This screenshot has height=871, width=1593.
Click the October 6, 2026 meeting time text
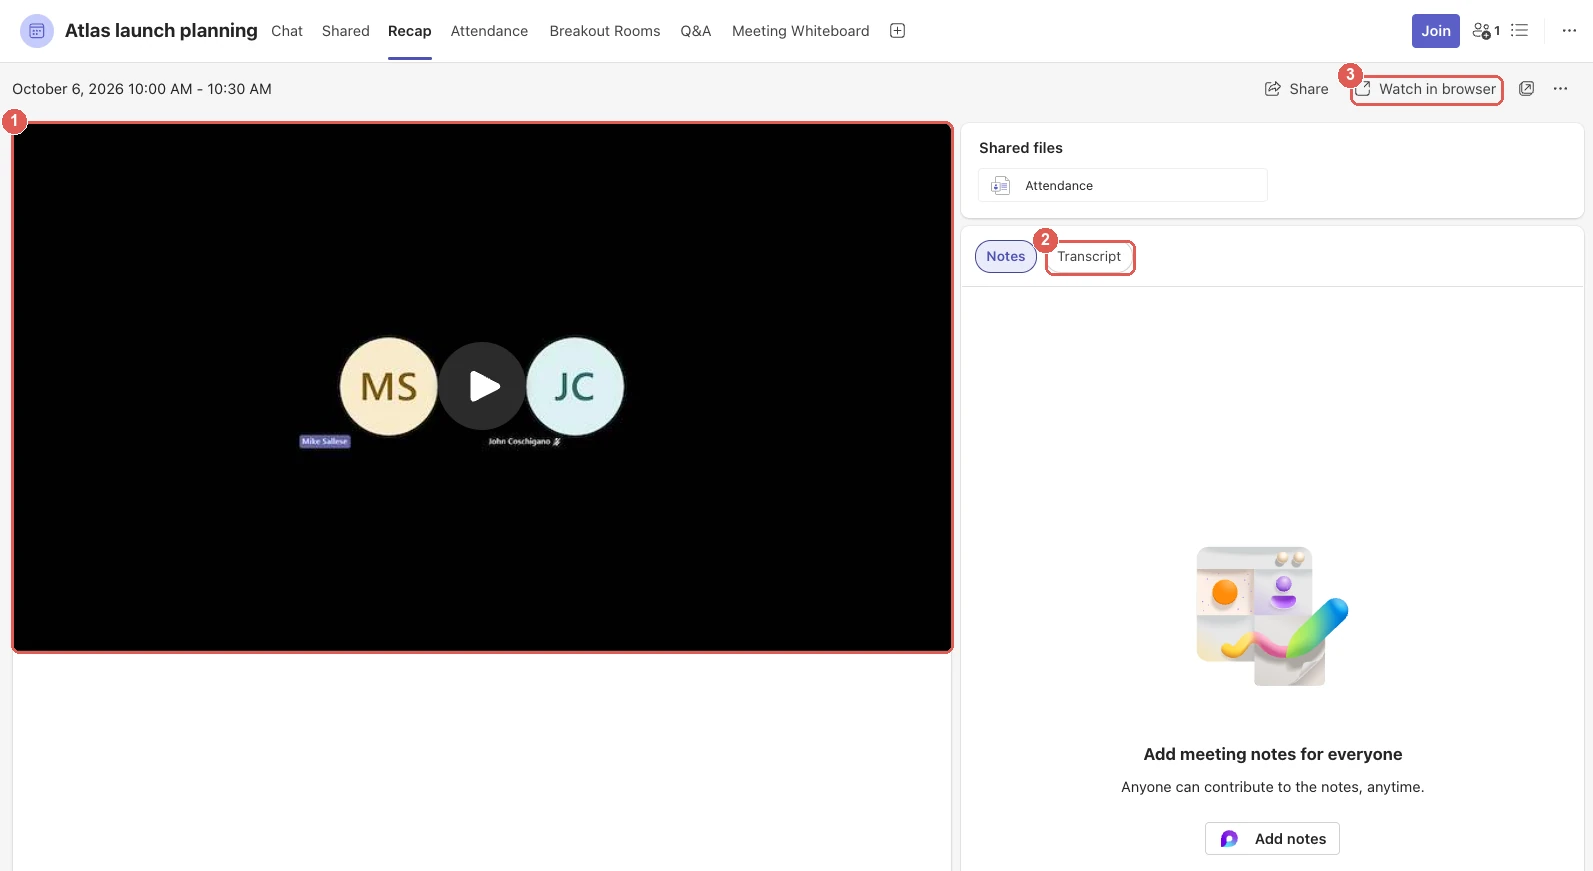142,89
